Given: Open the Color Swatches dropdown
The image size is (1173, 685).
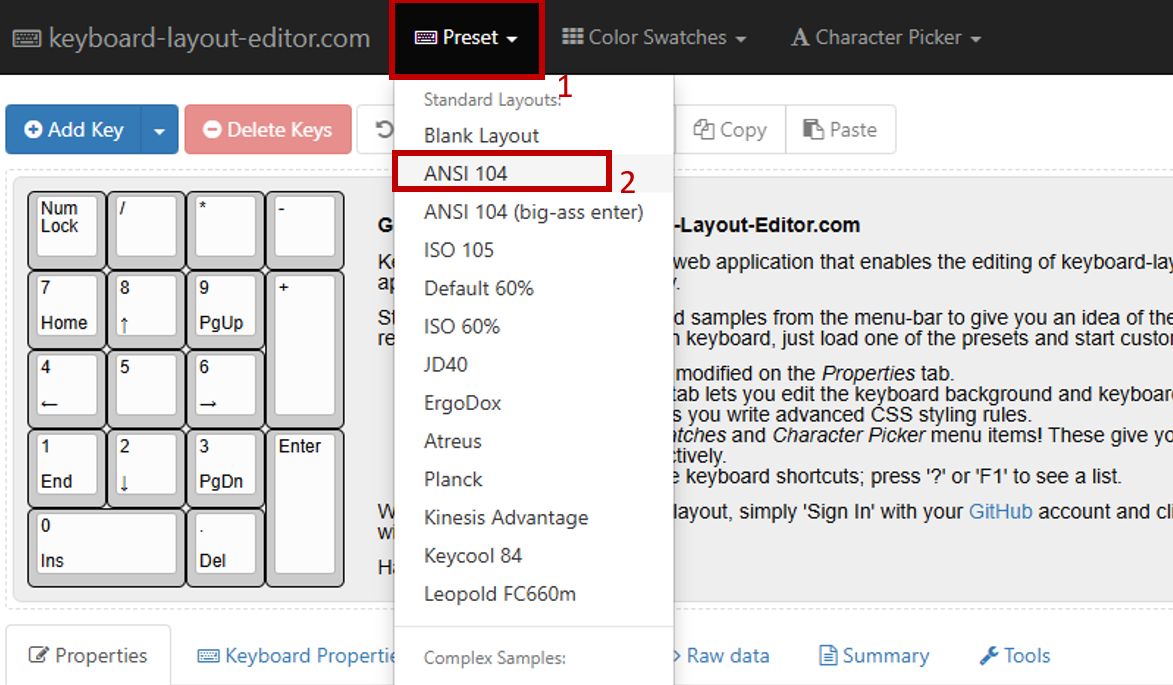Looking at the screenshot, I should pyautogui.click(x=655, y=37).
